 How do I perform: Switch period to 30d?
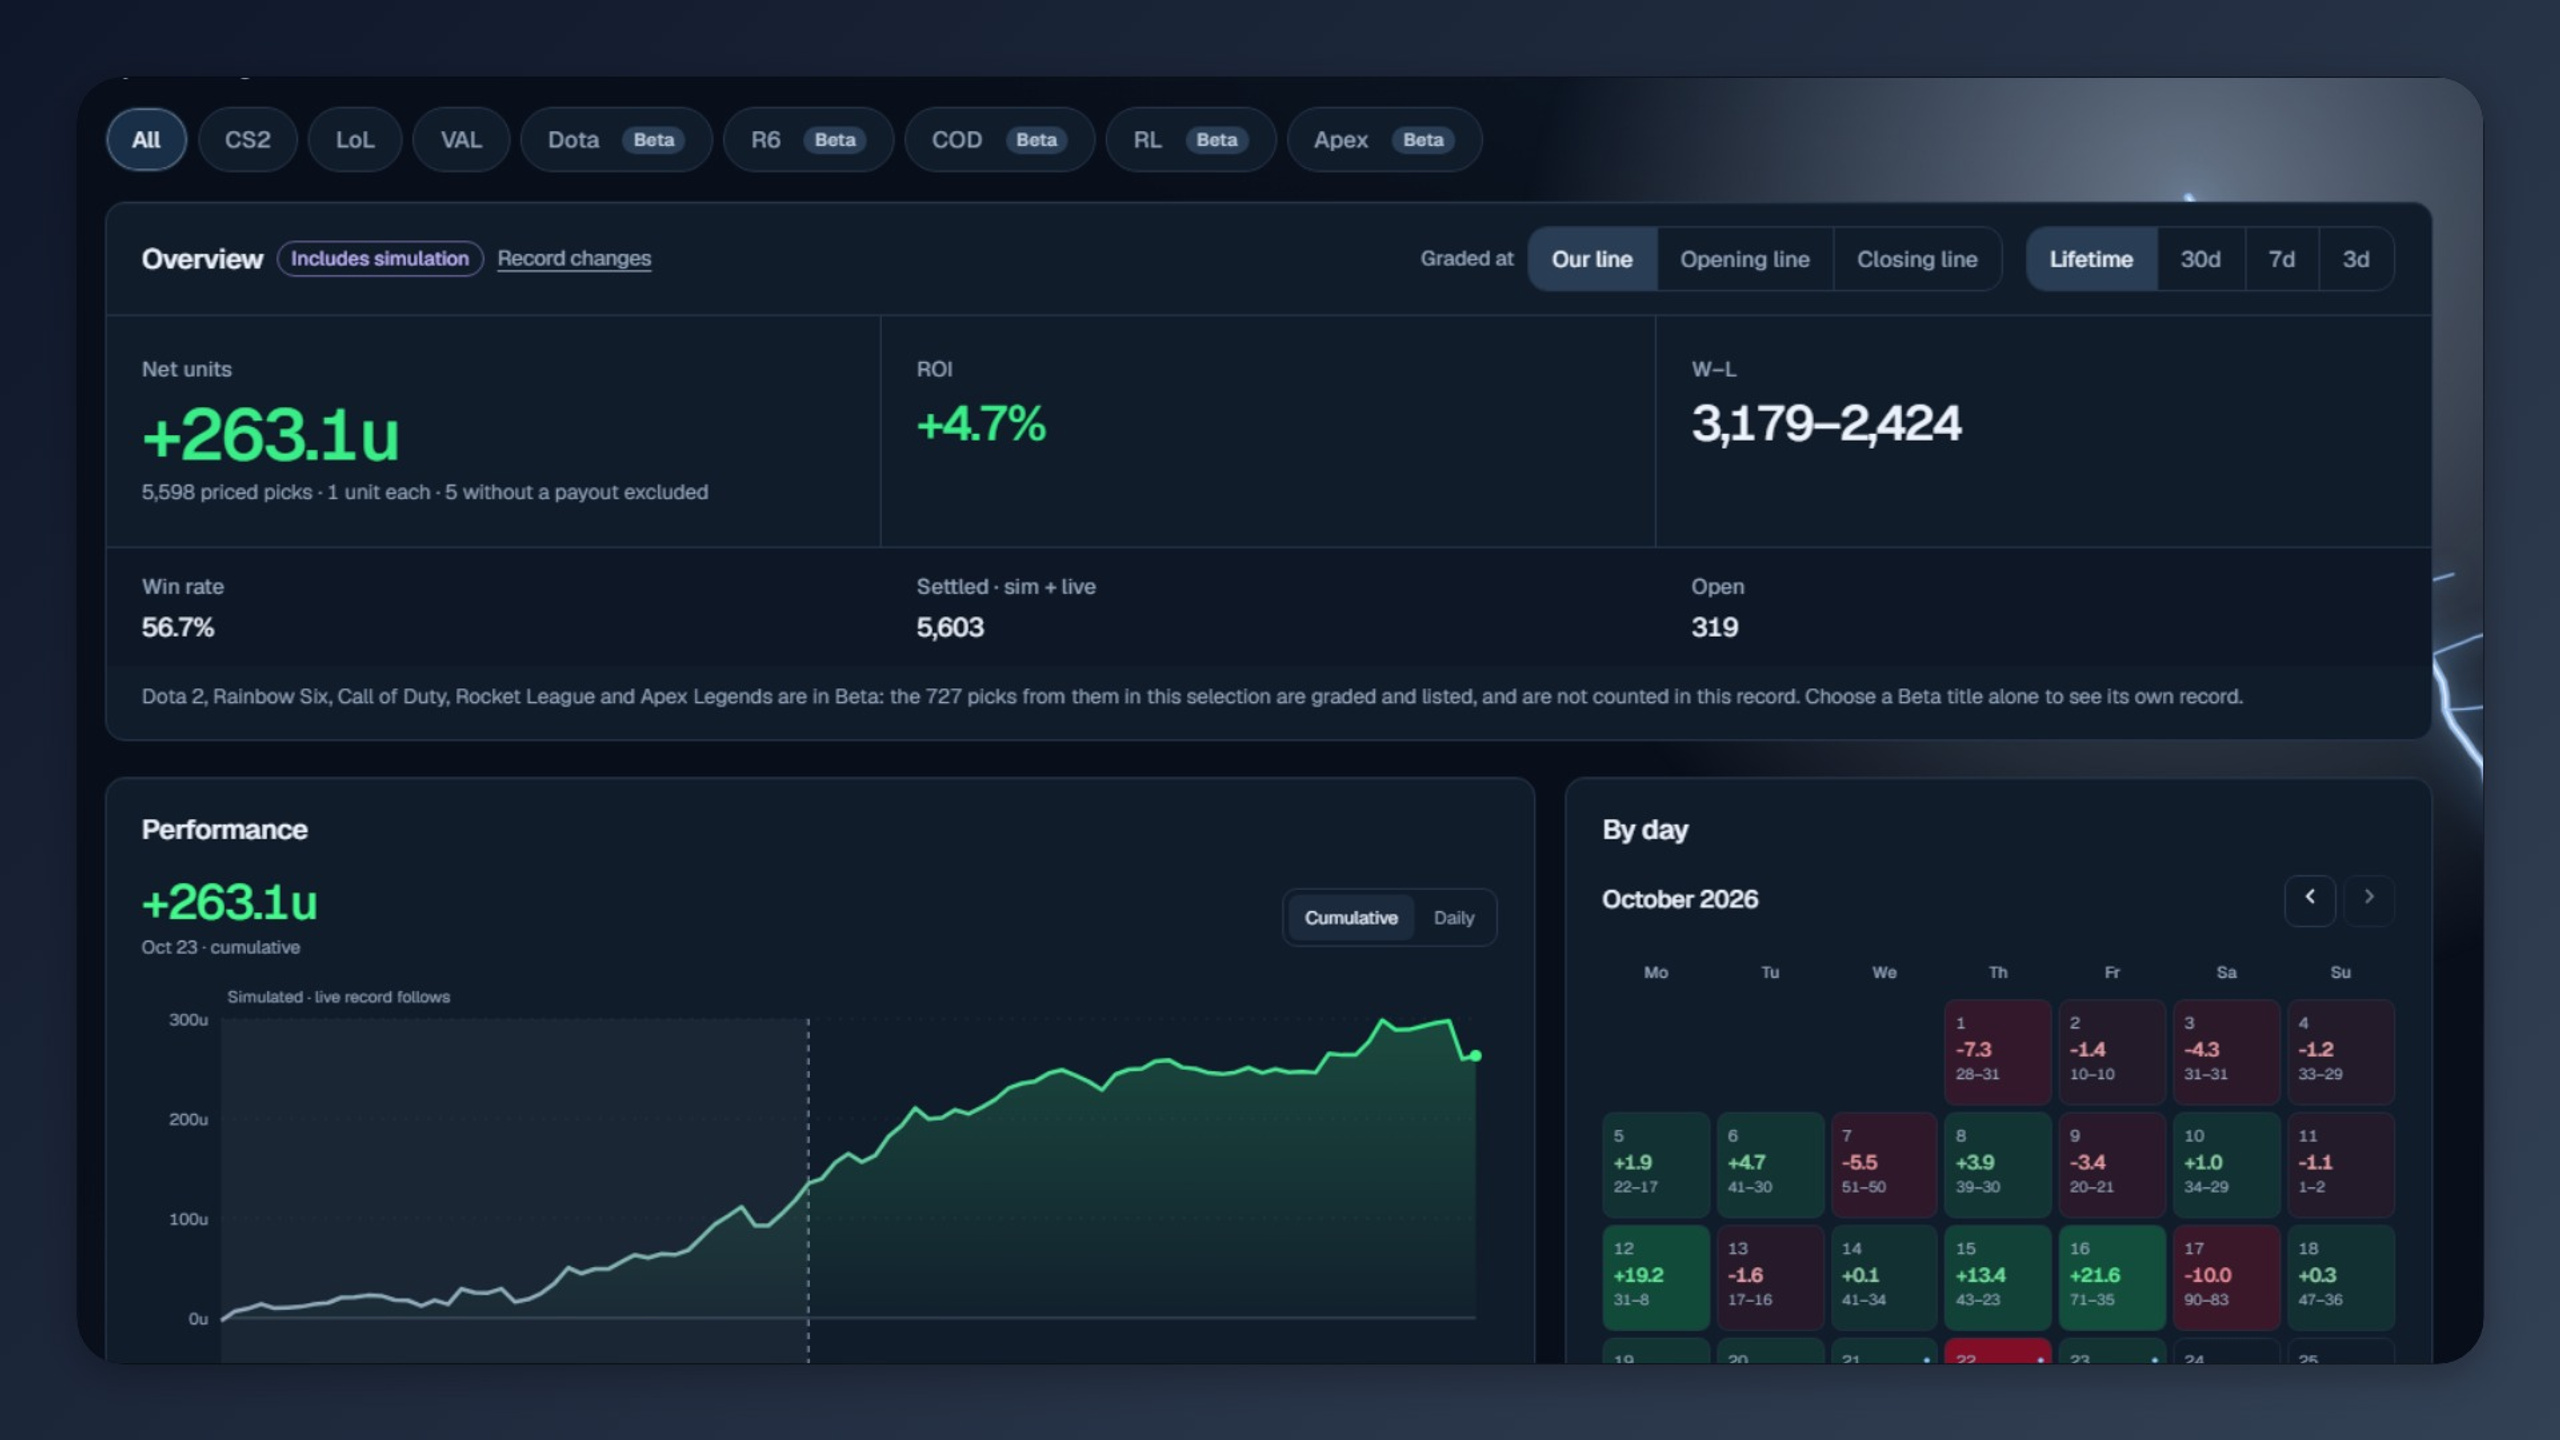[2201, 259]
